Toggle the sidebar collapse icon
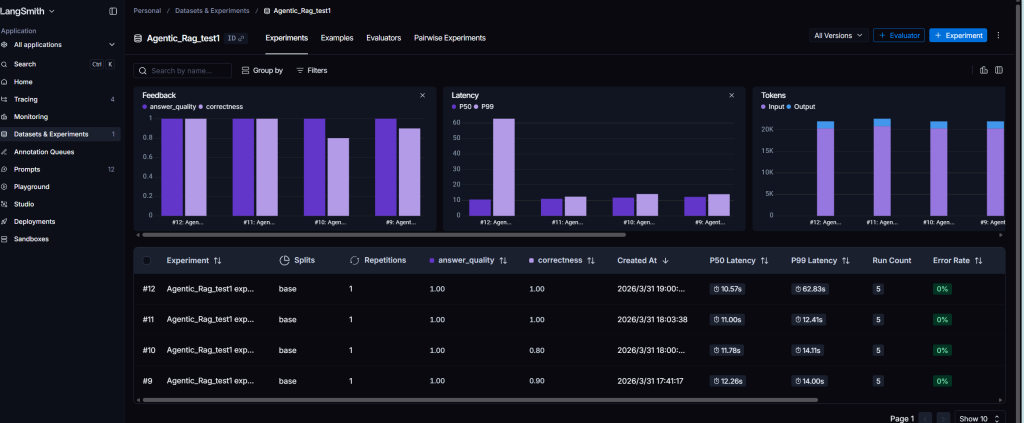This screenshot has height=423, width=1024. tap(113, 11)
